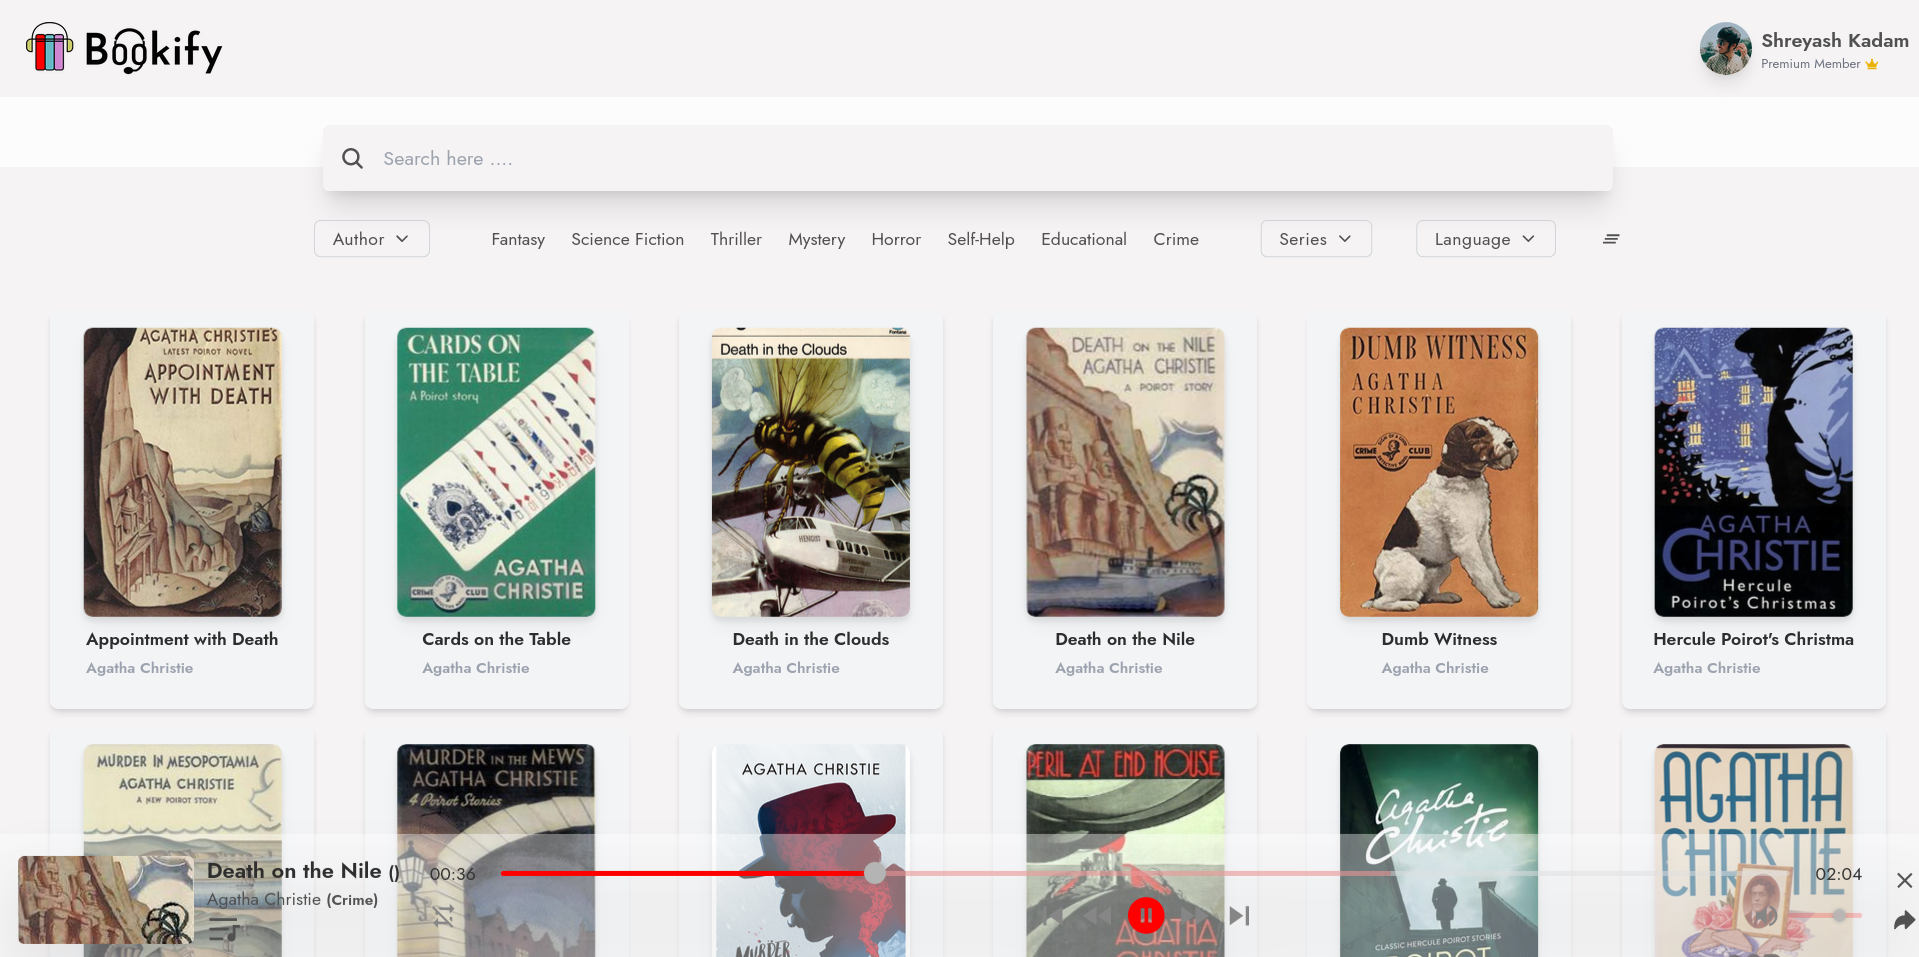Screen dimensions: 1919x957
Task: Click the search magnifier icon
Action: pyautogui.click(x=352, y=158)
